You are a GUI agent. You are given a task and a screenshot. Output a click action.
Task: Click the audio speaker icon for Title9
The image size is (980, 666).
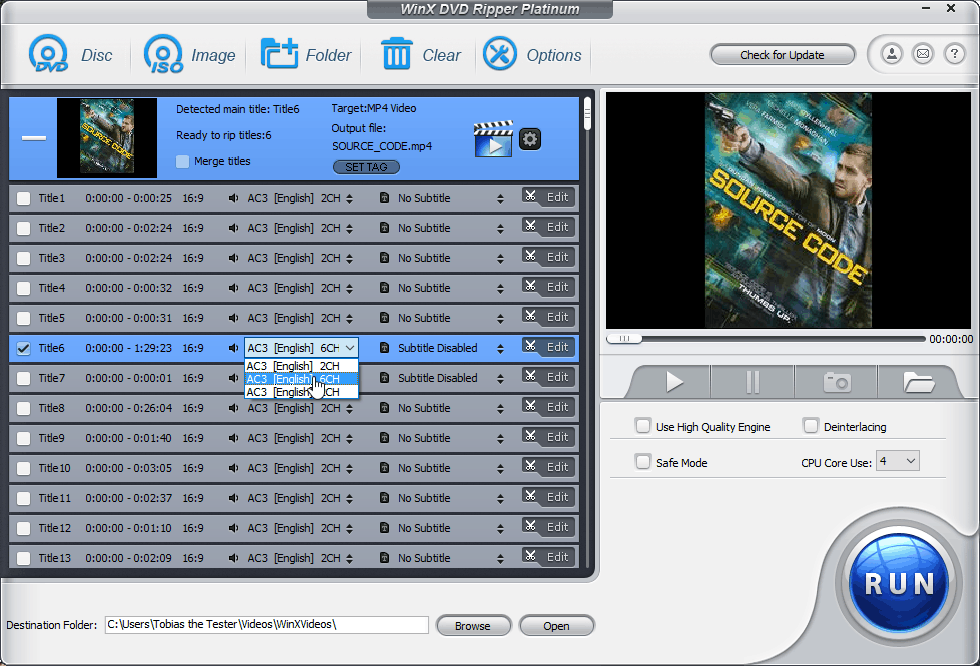coord(233,438)
